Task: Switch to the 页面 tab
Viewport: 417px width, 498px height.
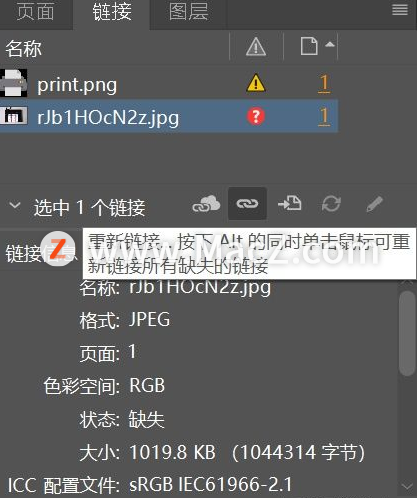Action: pyautogui.click(x=35, y=12)
